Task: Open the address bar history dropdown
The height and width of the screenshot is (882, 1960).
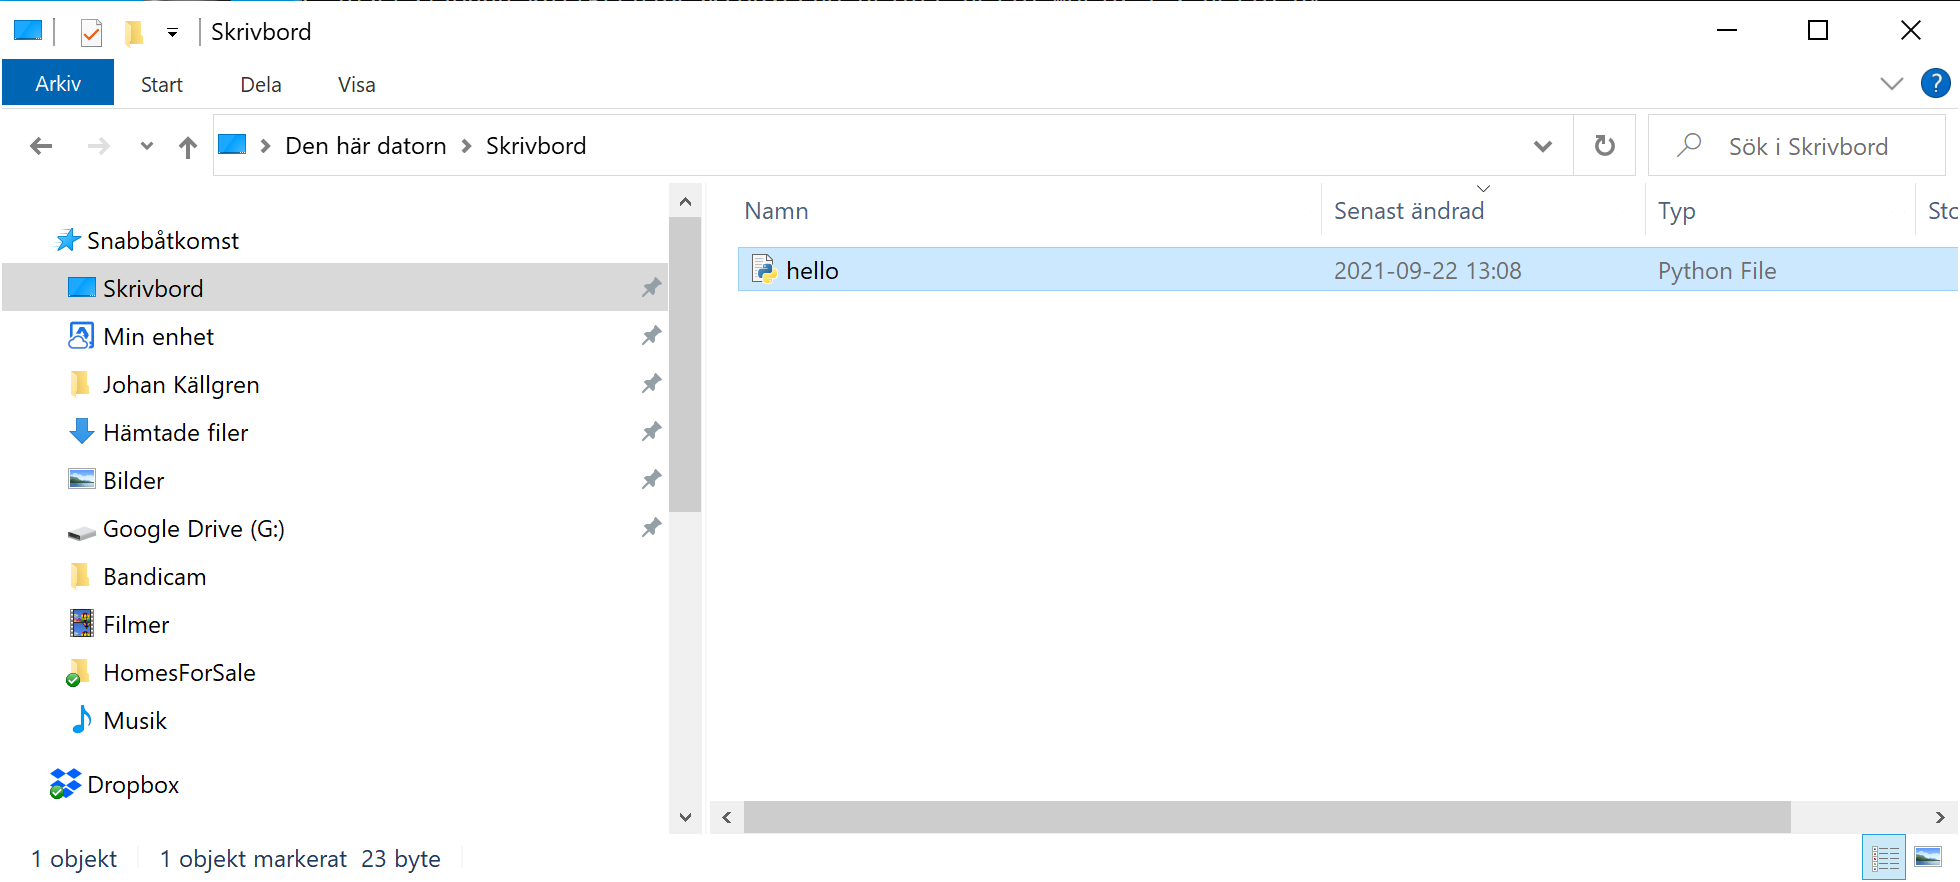Action: 1542,147
